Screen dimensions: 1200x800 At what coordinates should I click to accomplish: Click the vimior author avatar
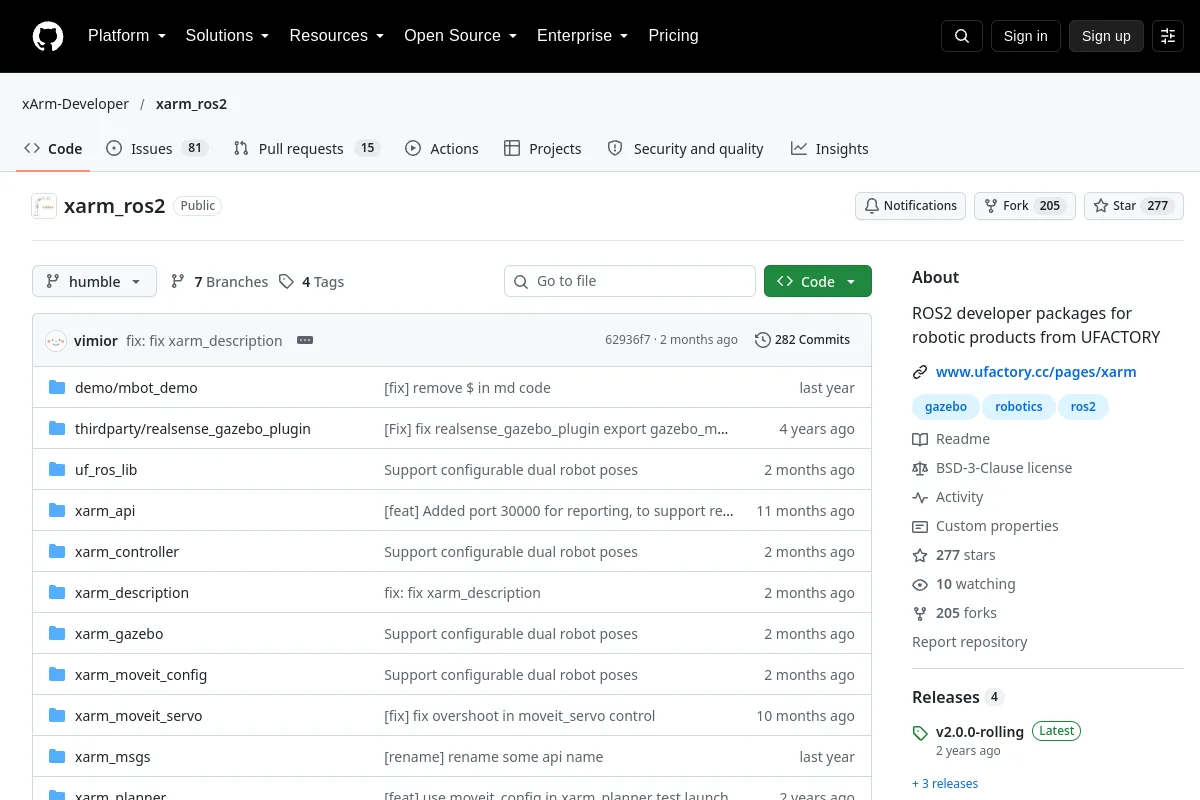click(56, 341)
